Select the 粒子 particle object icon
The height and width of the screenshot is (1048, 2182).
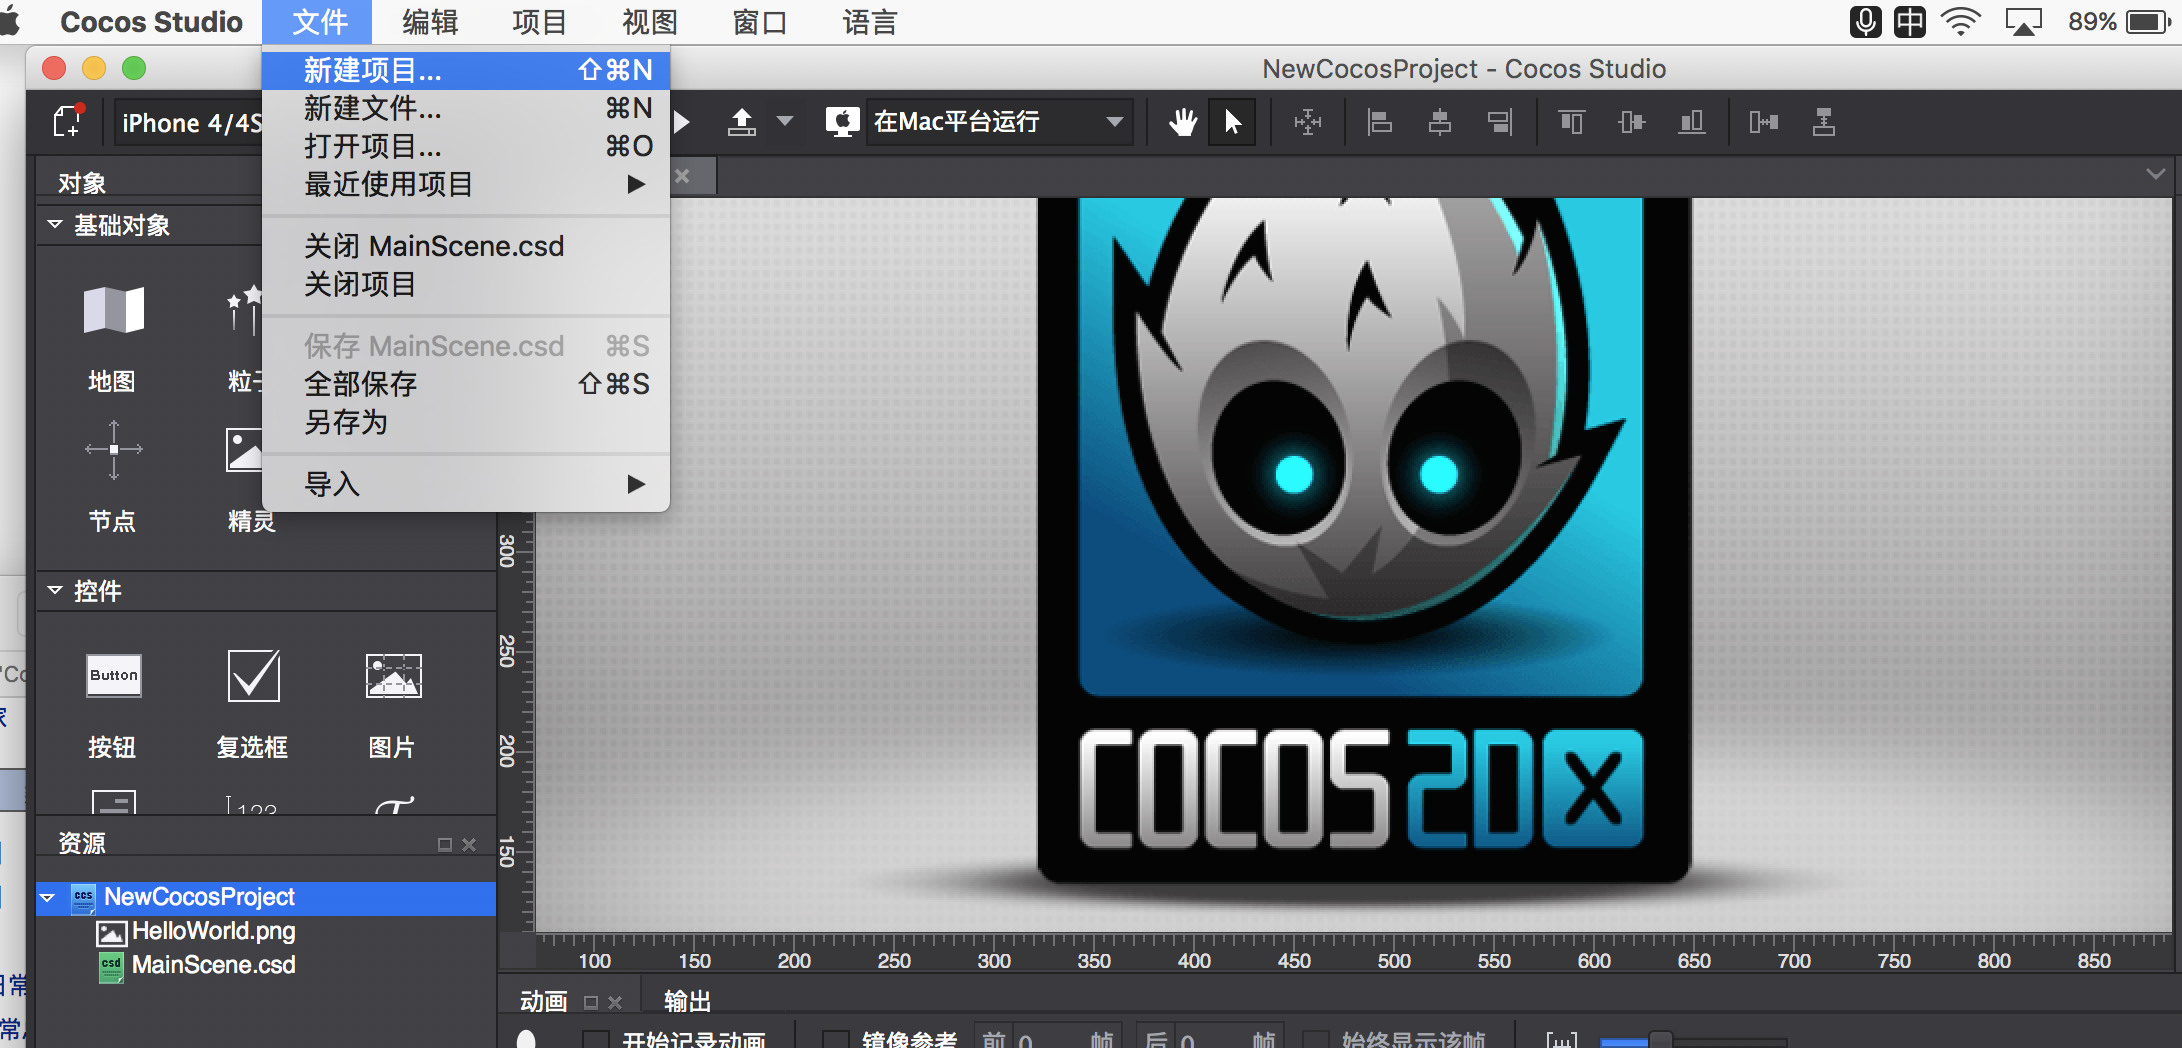[x=244, y=310]
